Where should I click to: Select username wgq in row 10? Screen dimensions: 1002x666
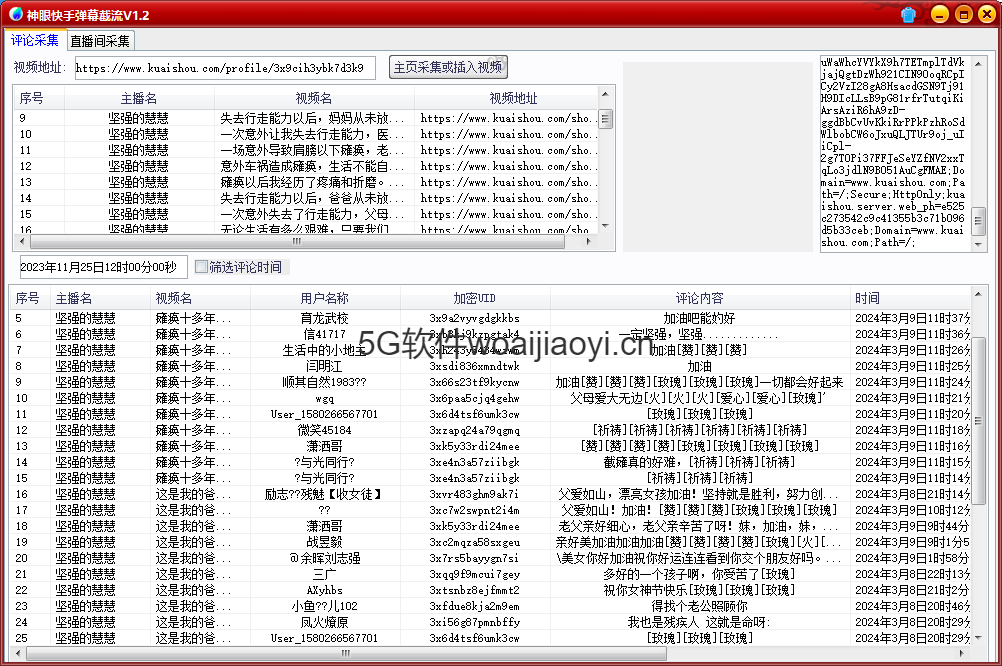point(325,398)
